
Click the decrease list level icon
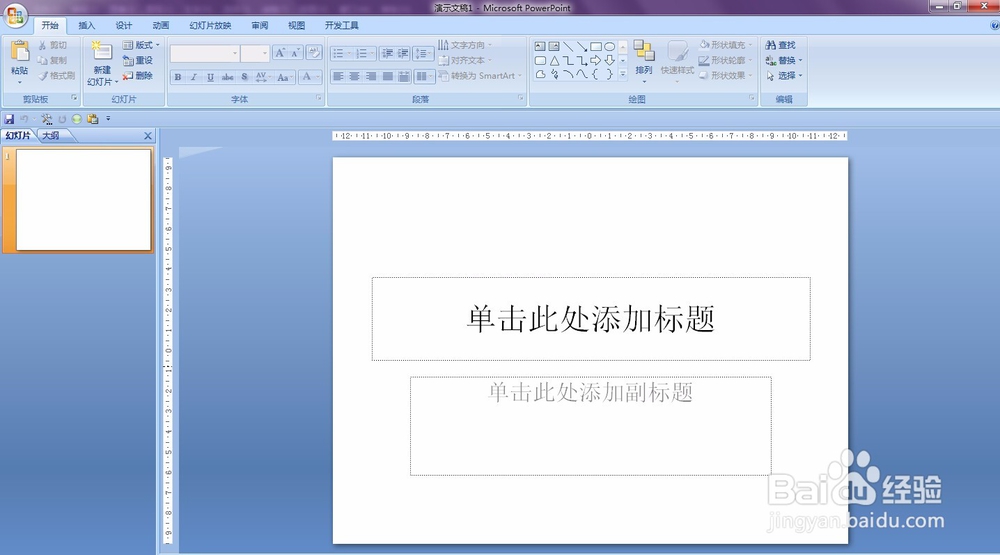387,54
